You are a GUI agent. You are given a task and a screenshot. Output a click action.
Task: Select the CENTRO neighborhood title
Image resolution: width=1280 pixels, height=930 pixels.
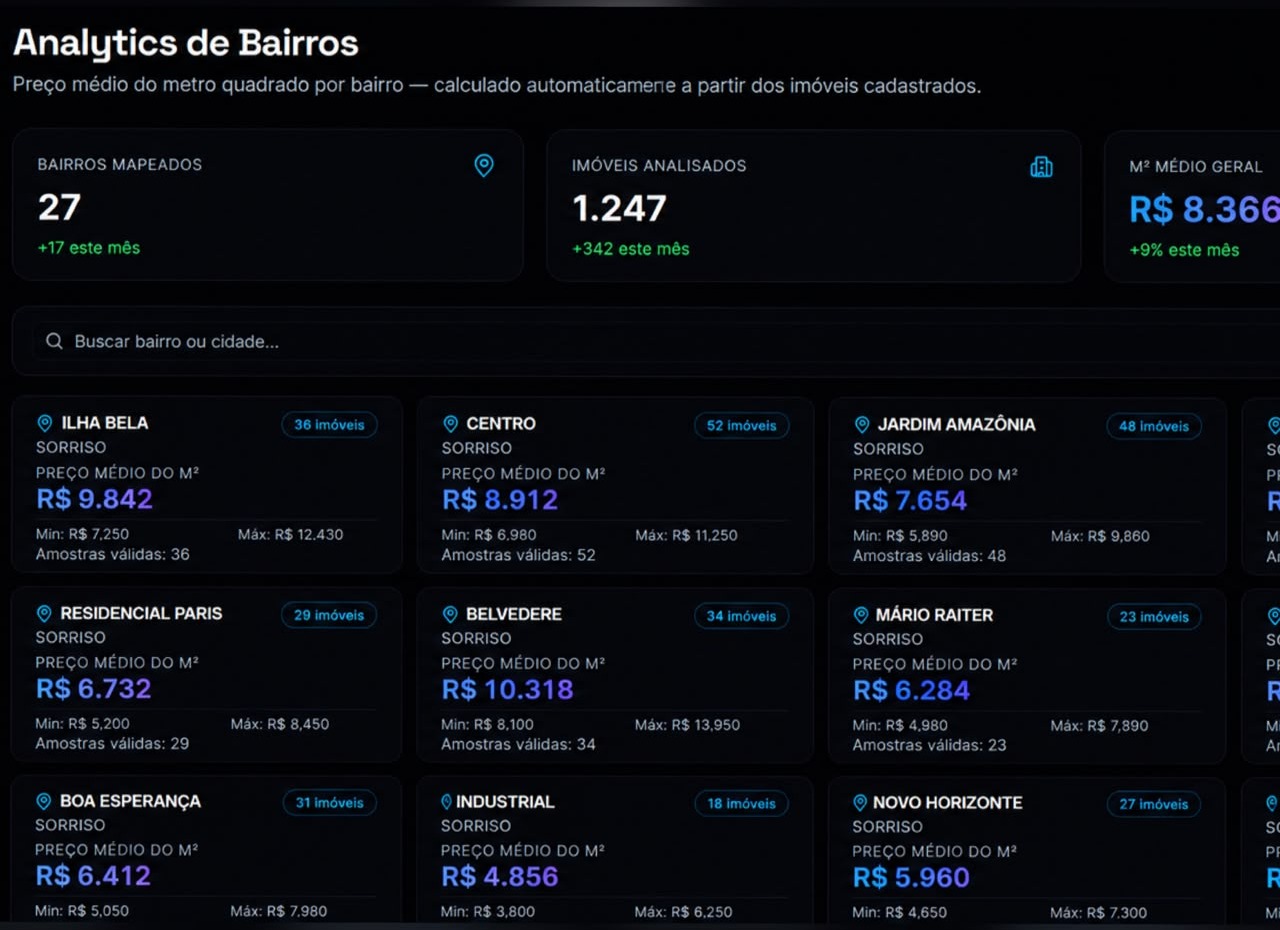pyautogui.click(x=501, y=424)
